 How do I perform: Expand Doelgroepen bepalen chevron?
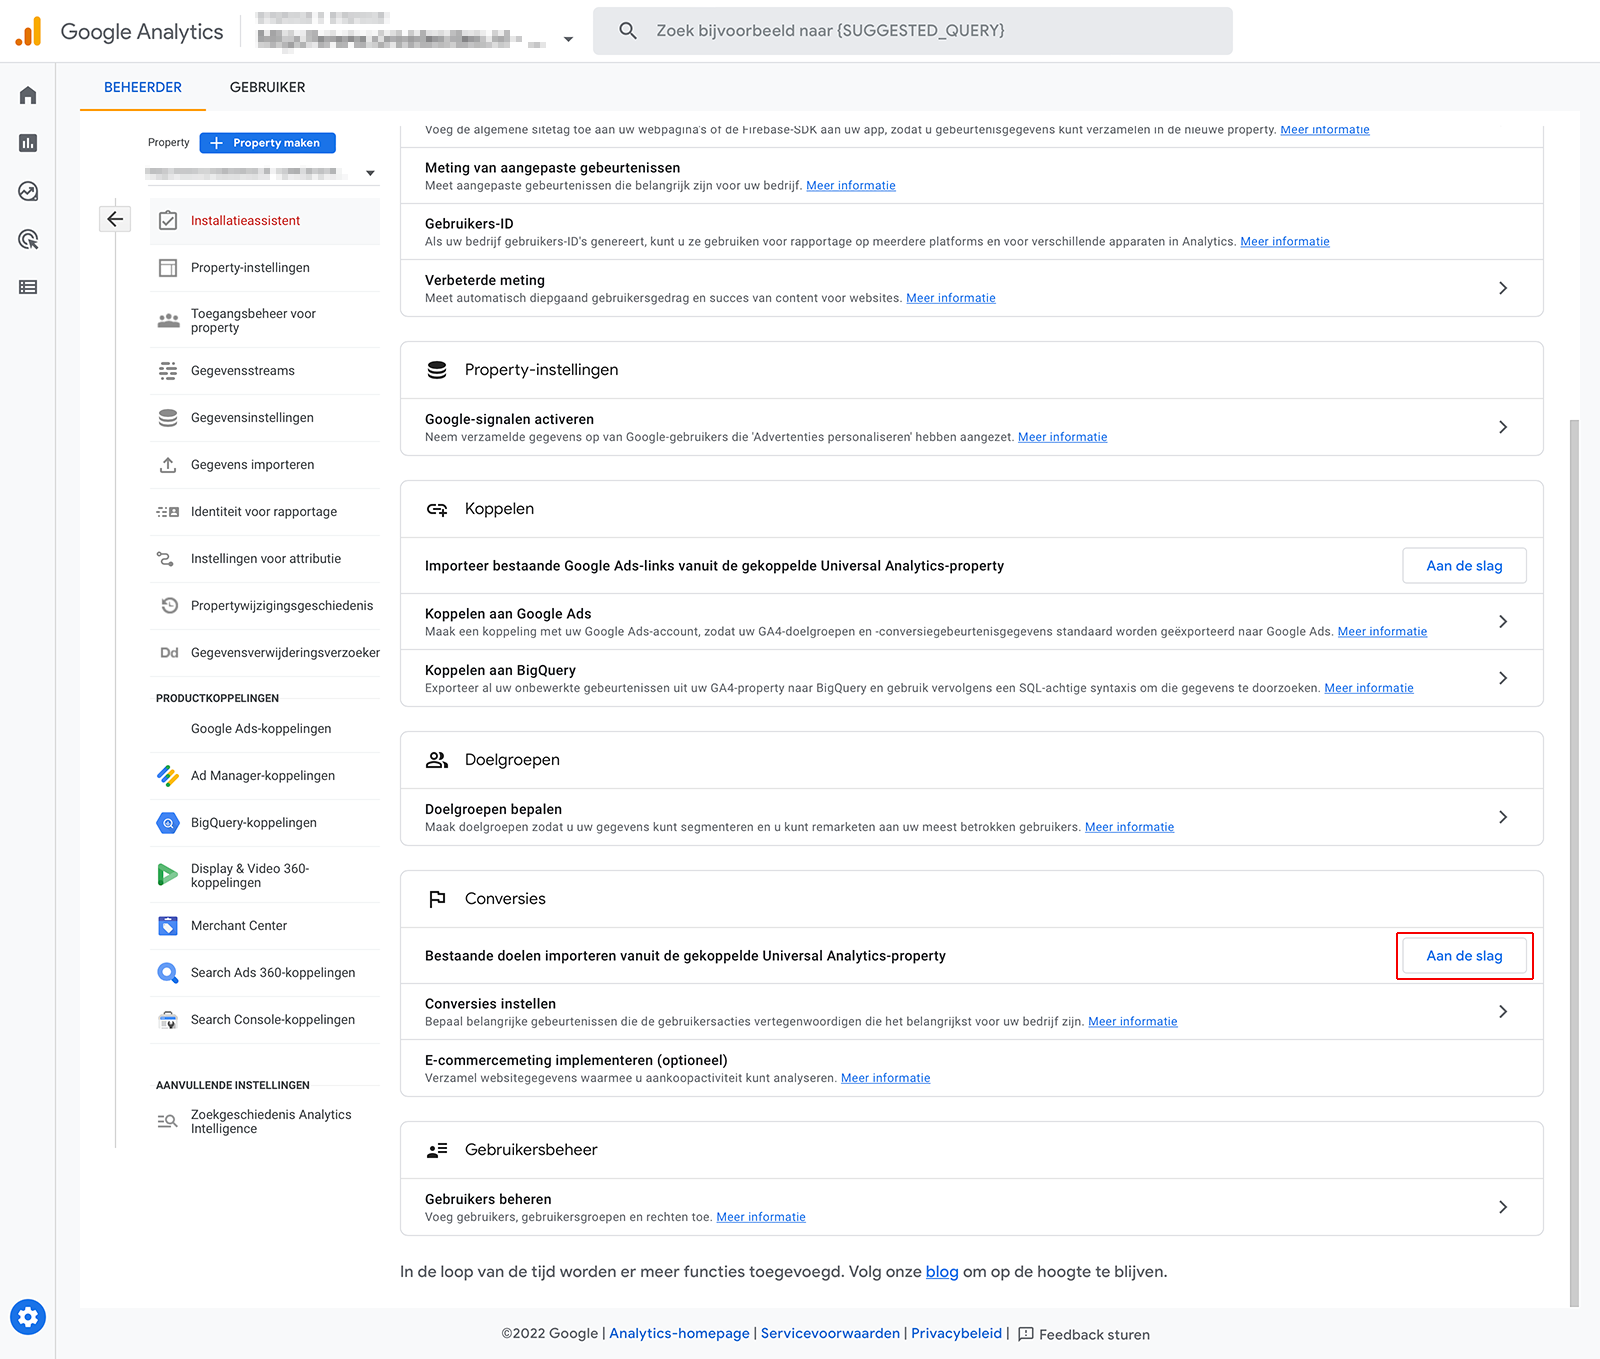[1503, 817]
